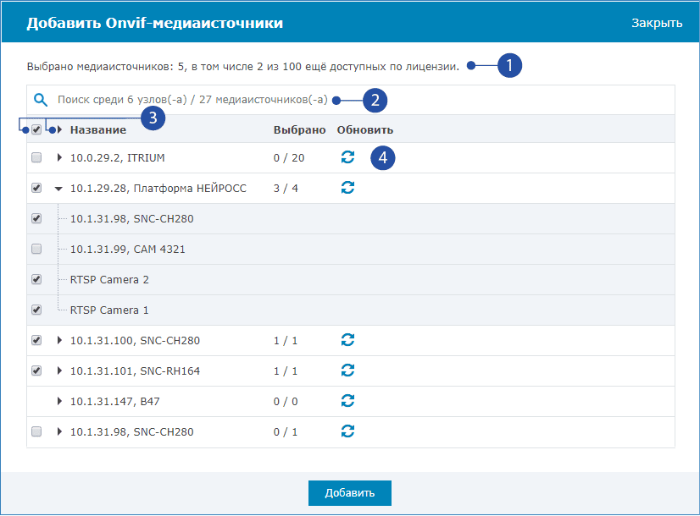Viewport: 700px width, 516px height.
Task: Uncheck the RTSP Camera 2 checkbox
Action: pos(37,279)
